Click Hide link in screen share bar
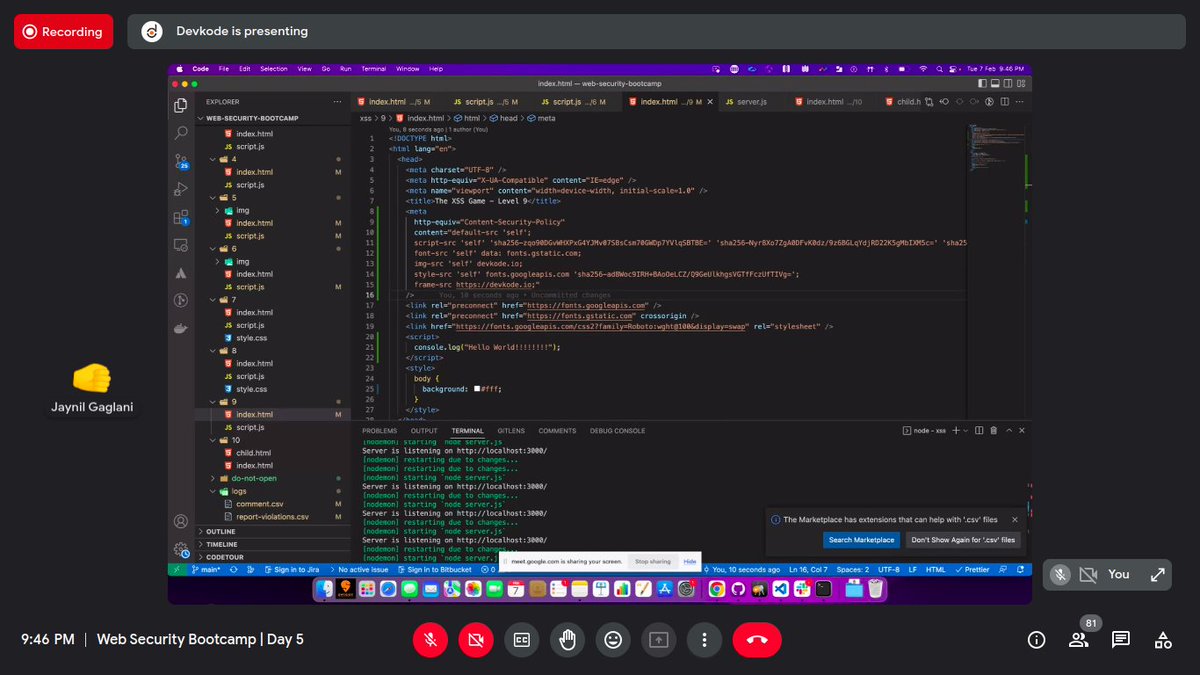 click(x=690, y=562)
